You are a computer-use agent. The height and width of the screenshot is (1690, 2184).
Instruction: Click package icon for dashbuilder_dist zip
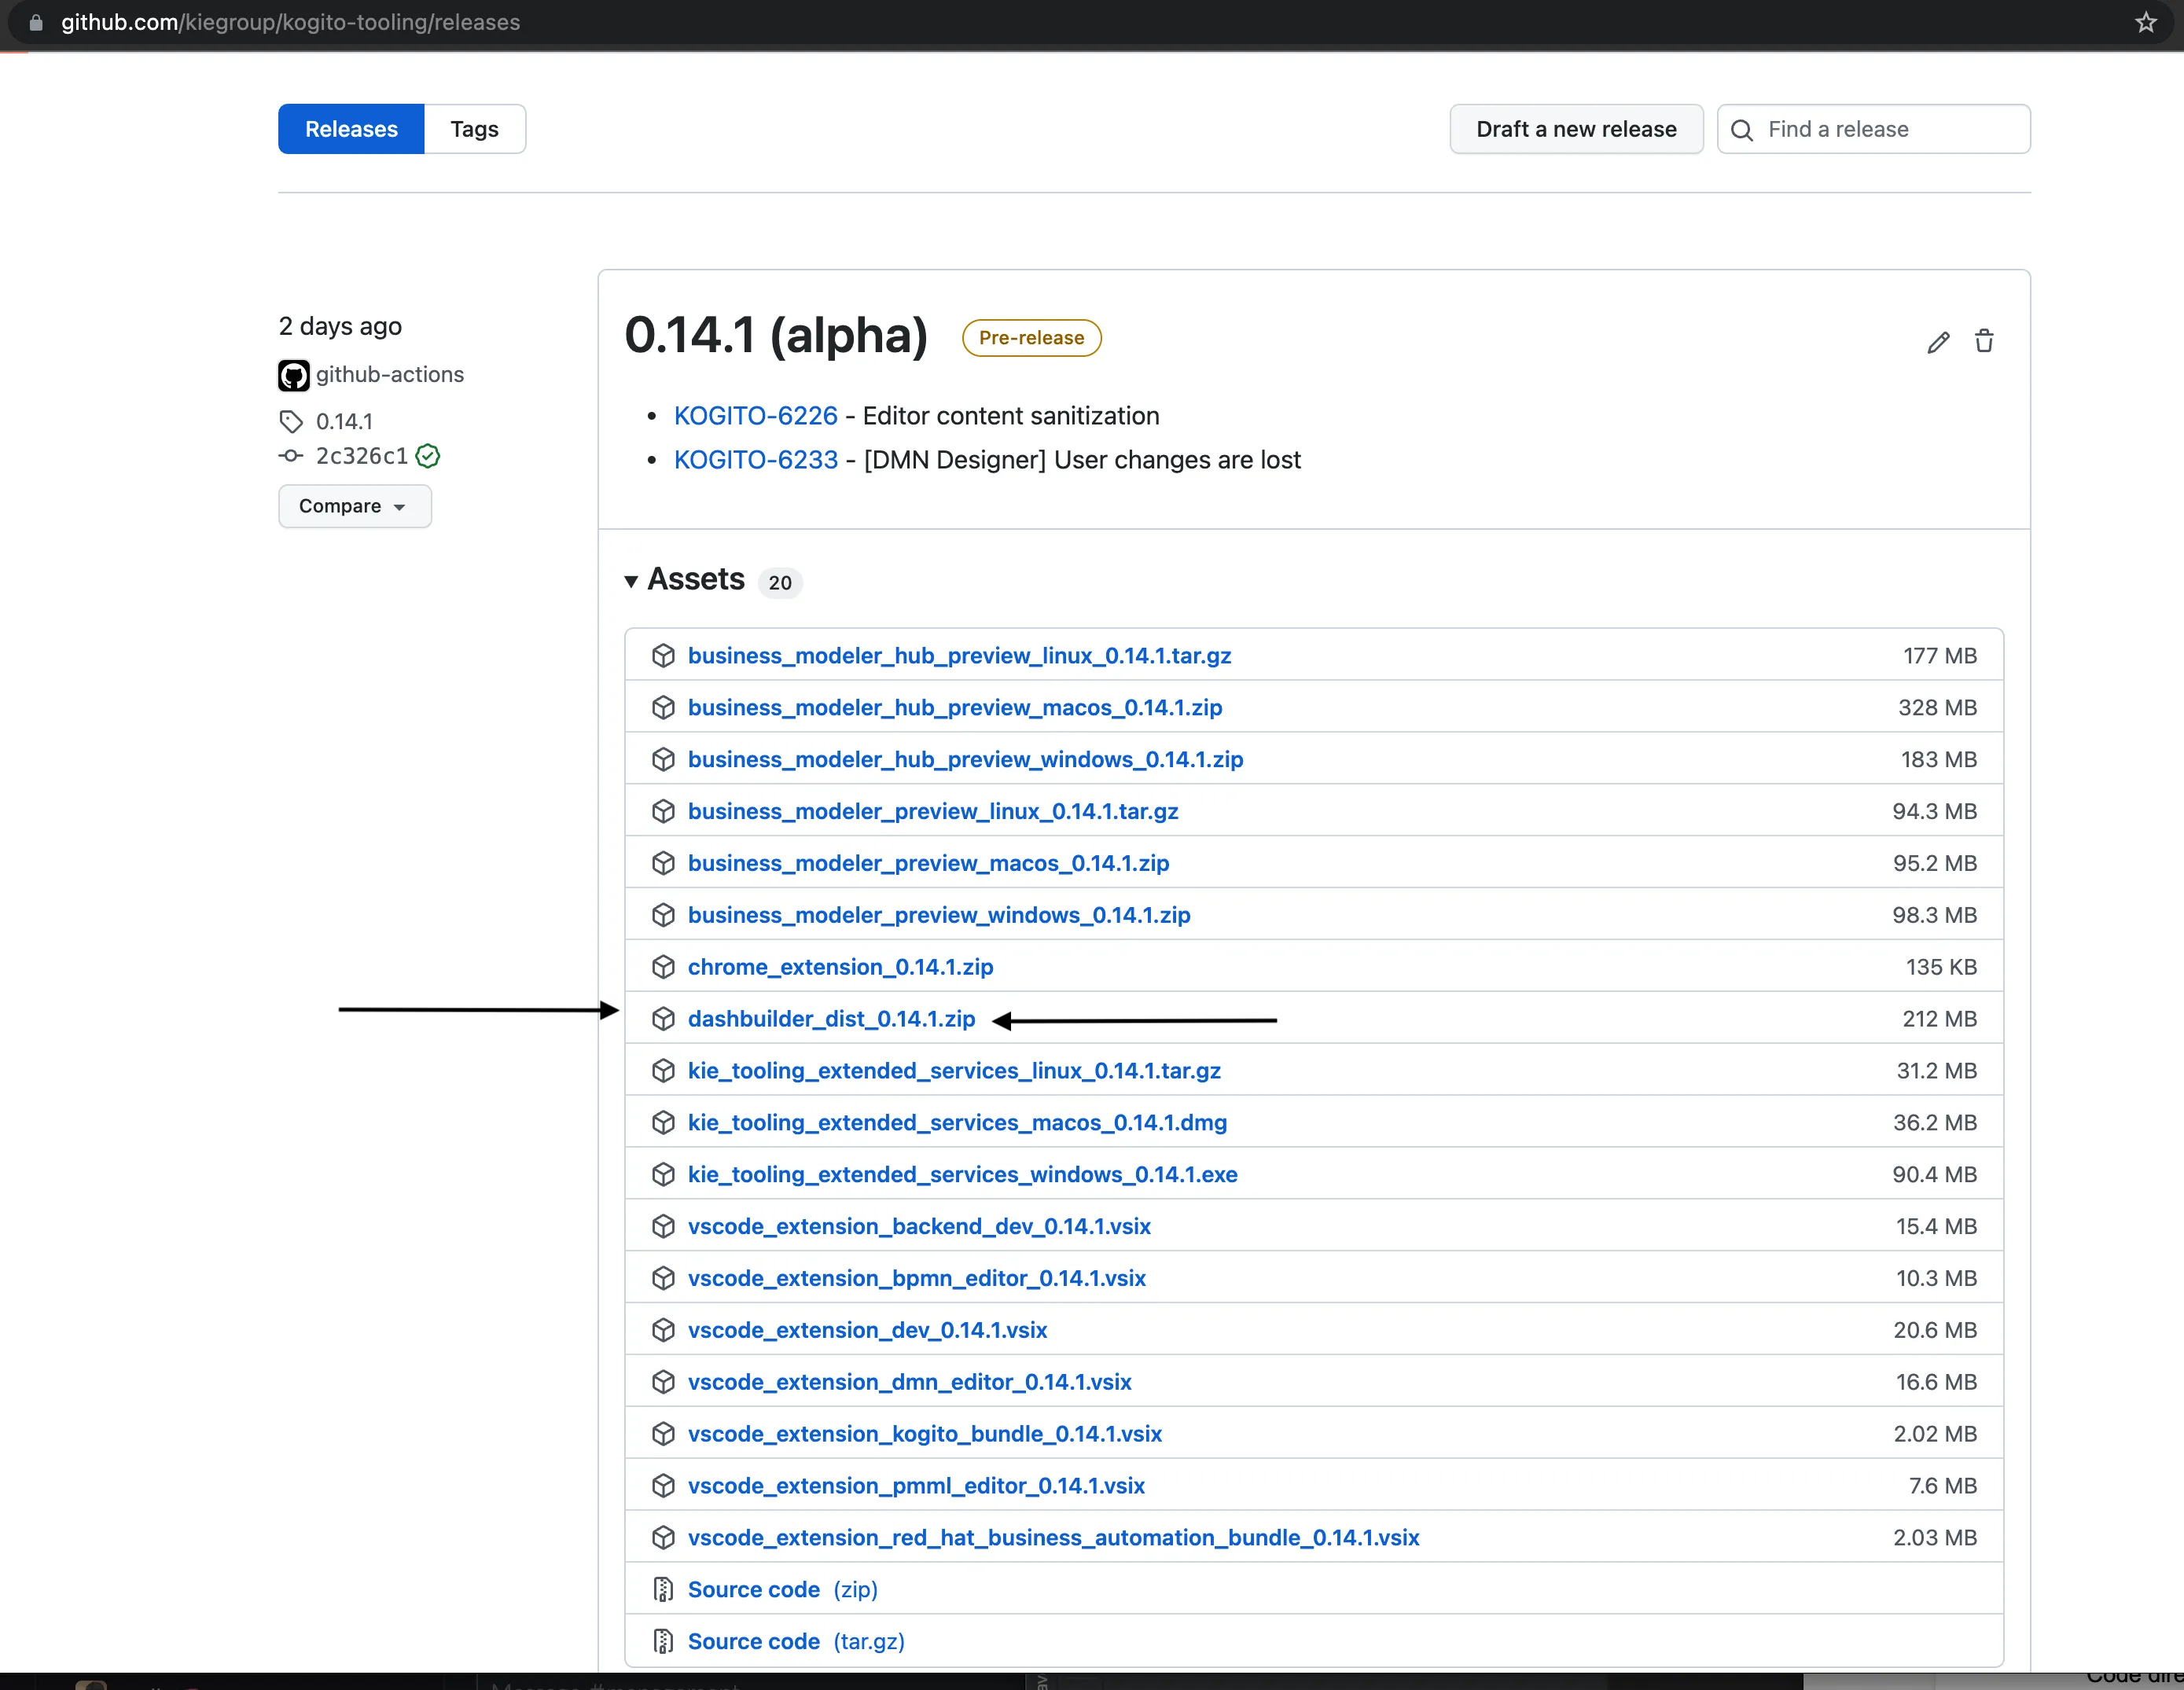663,1019
